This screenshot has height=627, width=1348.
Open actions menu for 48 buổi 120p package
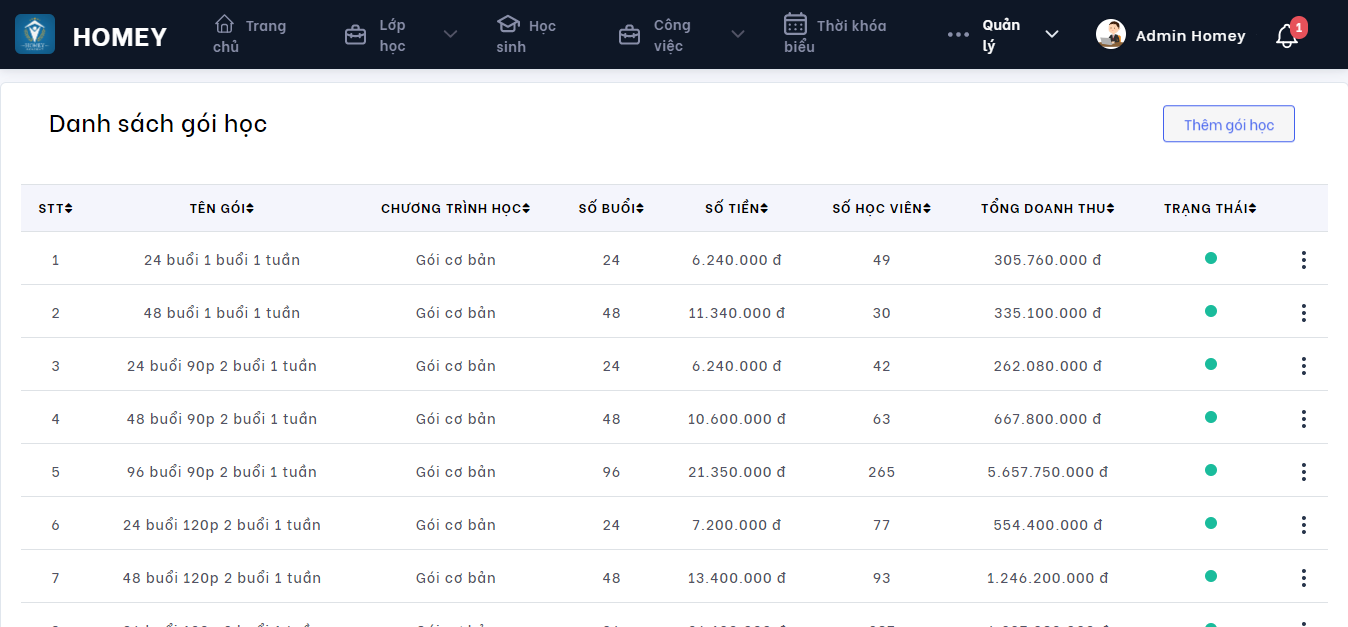[1303, 578]
